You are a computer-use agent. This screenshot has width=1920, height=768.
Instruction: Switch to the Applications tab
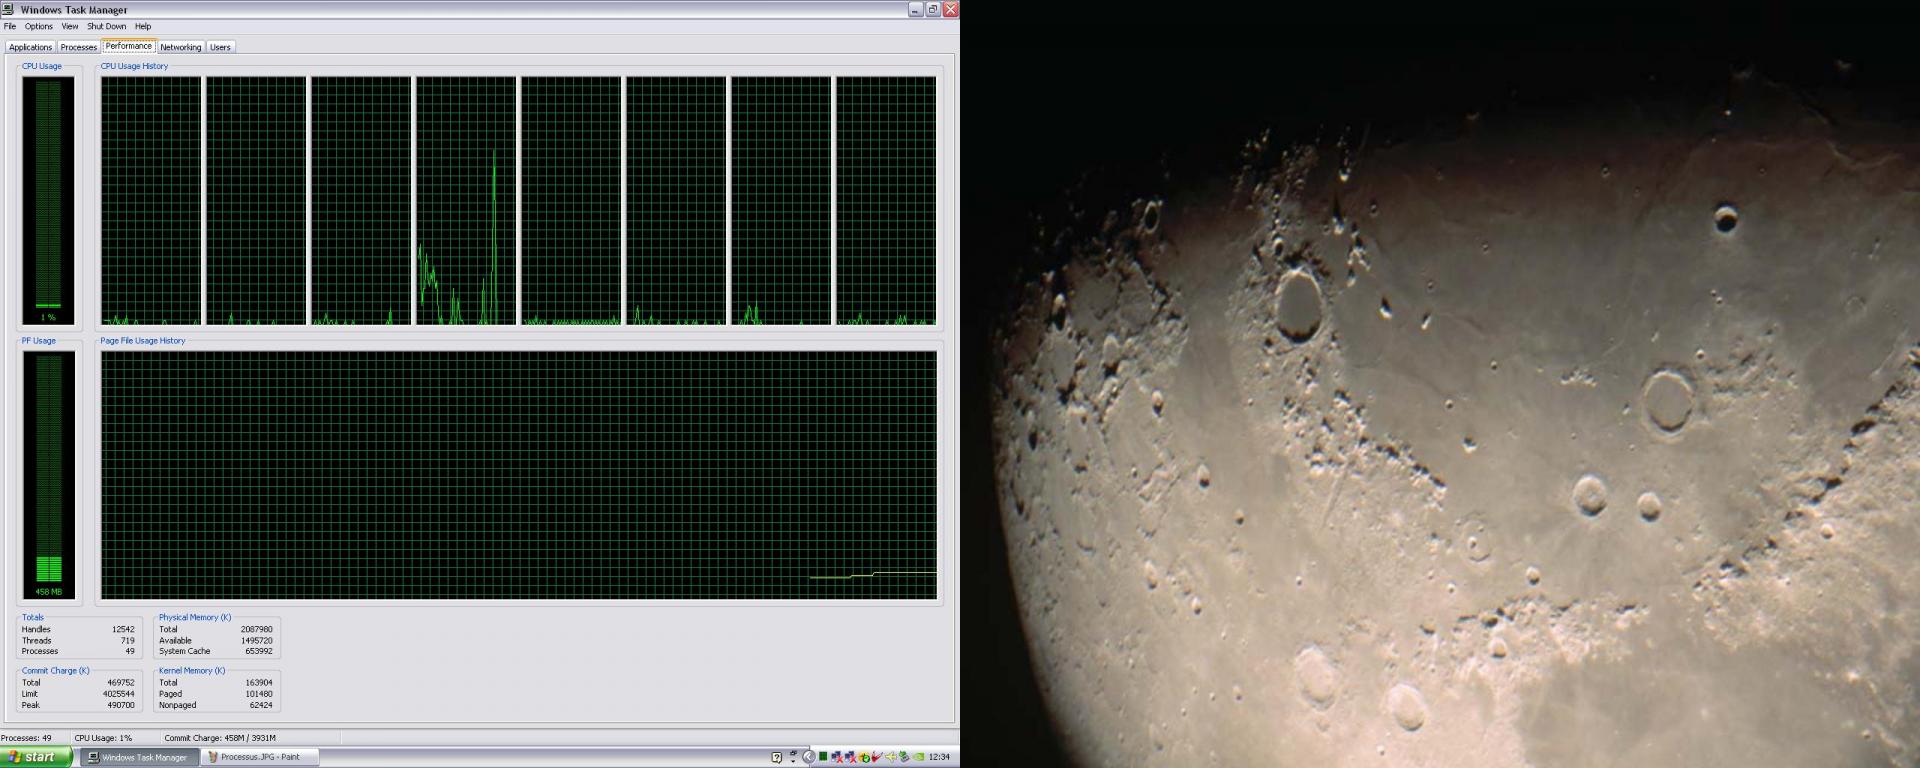coord(30,47)
